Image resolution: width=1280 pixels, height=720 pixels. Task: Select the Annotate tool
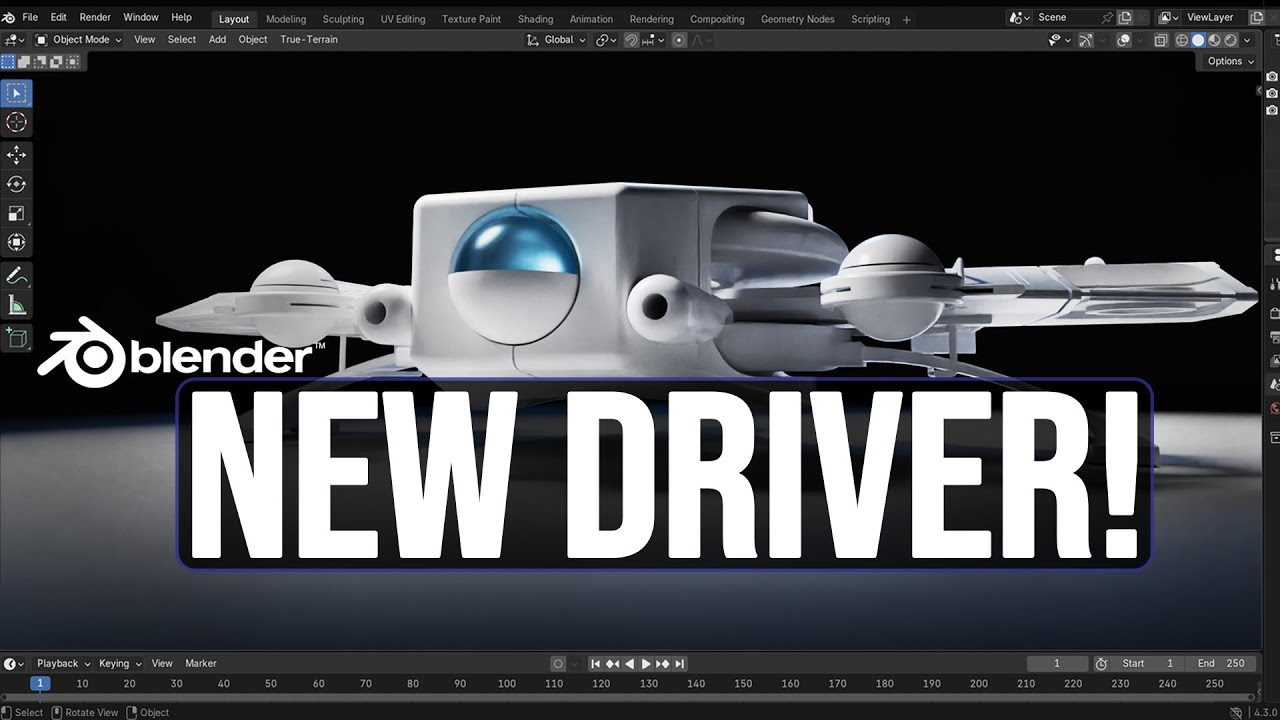coord(17,275)
